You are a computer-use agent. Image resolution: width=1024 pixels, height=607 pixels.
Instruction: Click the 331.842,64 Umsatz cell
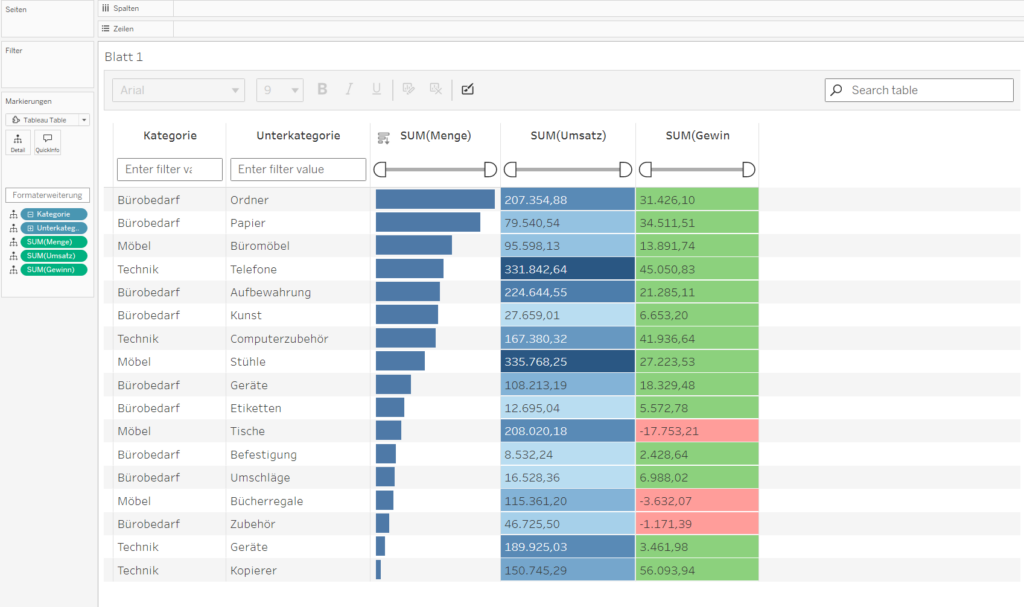tap(568, 269)
